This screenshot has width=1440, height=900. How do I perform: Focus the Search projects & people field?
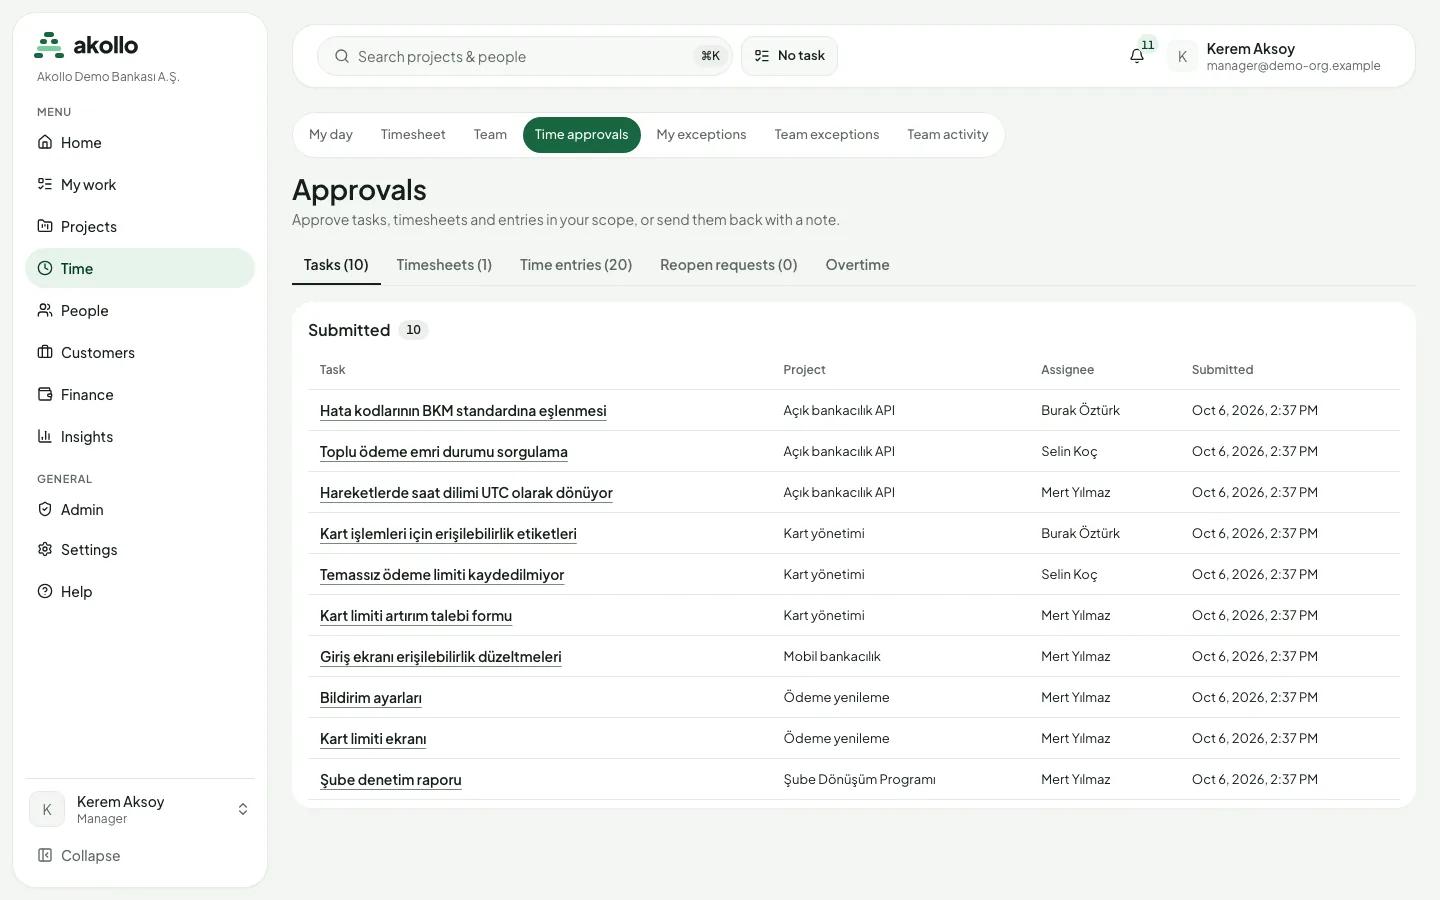pos(524,56)
